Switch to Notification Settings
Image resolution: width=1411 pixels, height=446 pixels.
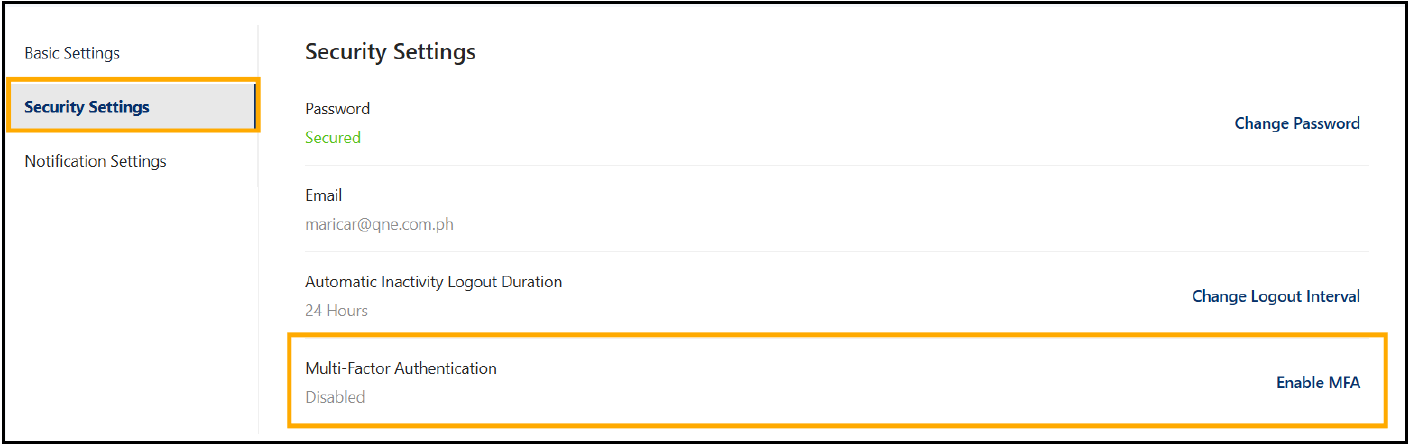(95, 161)
